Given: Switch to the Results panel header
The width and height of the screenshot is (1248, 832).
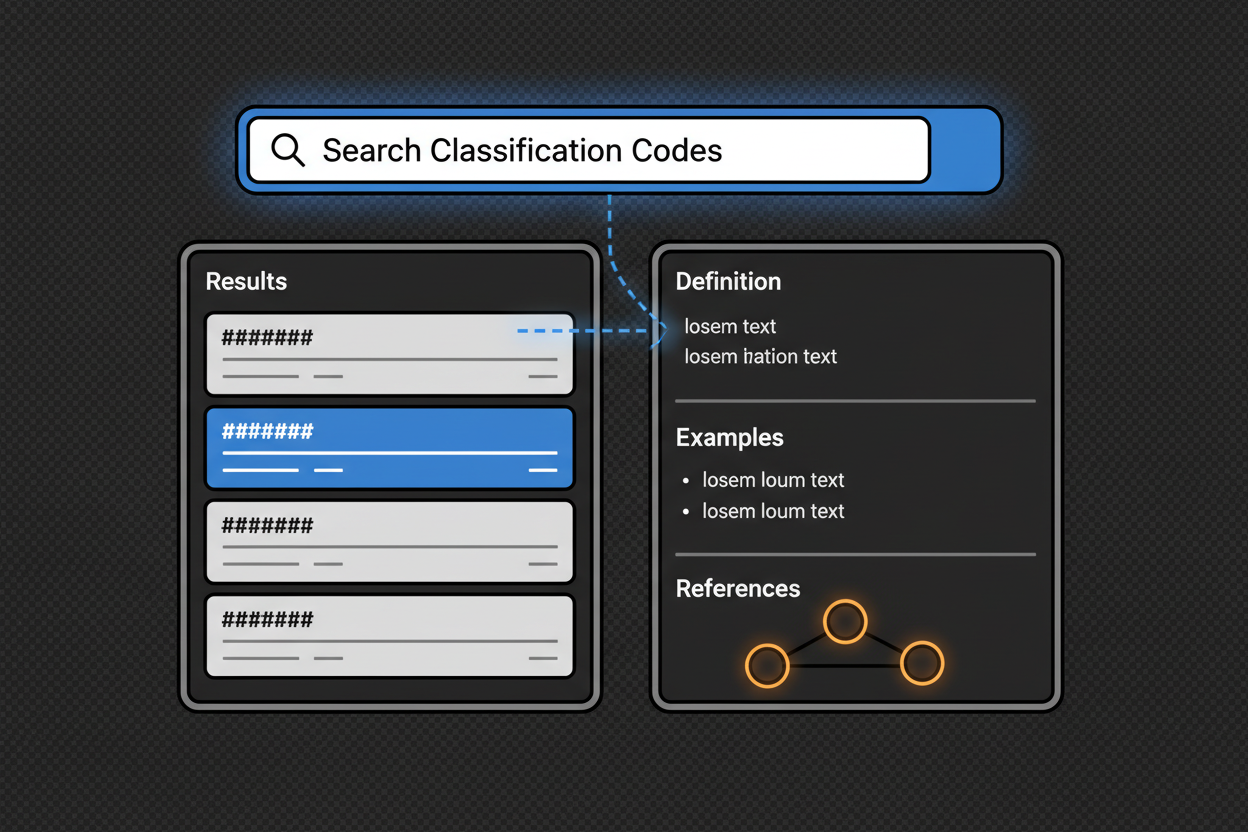Looking at the screenshot, I should (246, 282).
